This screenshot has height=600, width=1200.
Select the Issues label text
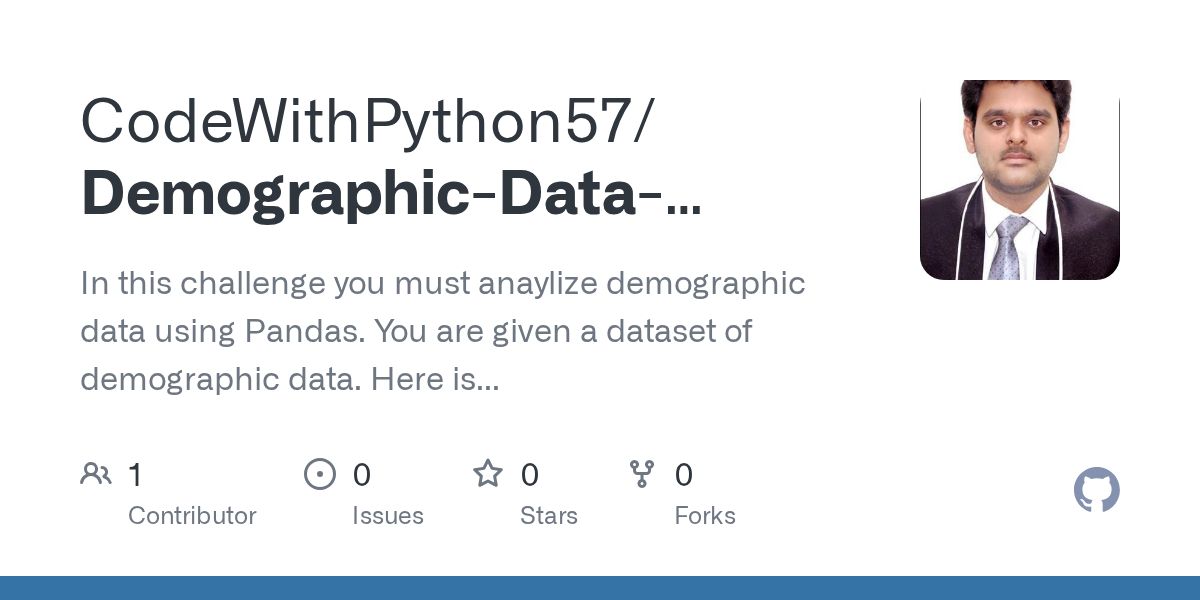click(x=387, y=516)
